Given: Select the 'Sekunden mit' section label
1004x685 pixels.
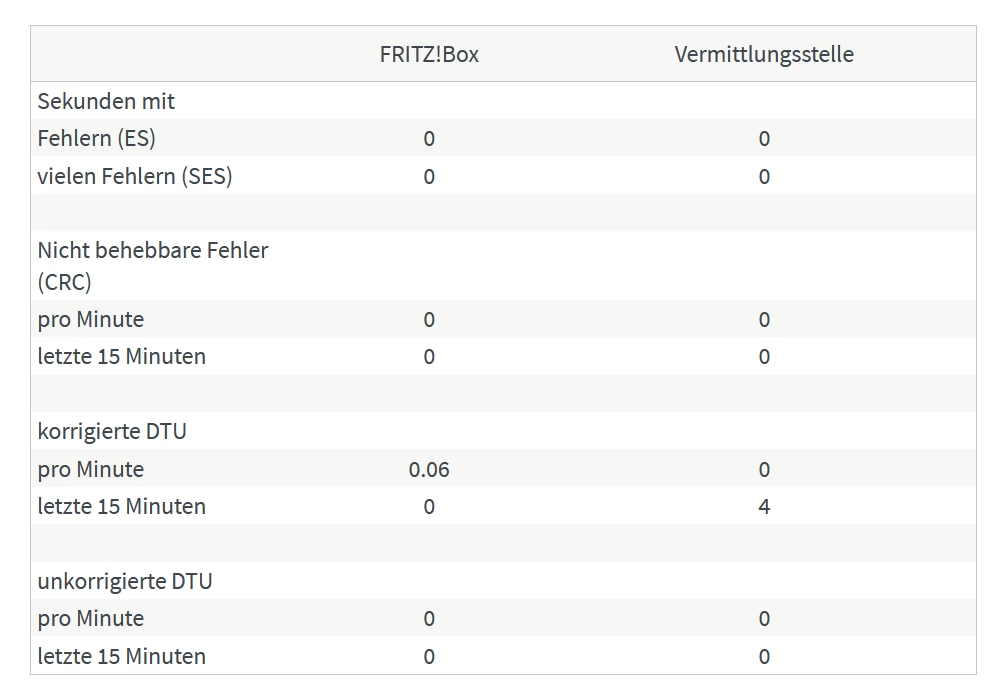Looking at the screenshot, I should point(106,101).
